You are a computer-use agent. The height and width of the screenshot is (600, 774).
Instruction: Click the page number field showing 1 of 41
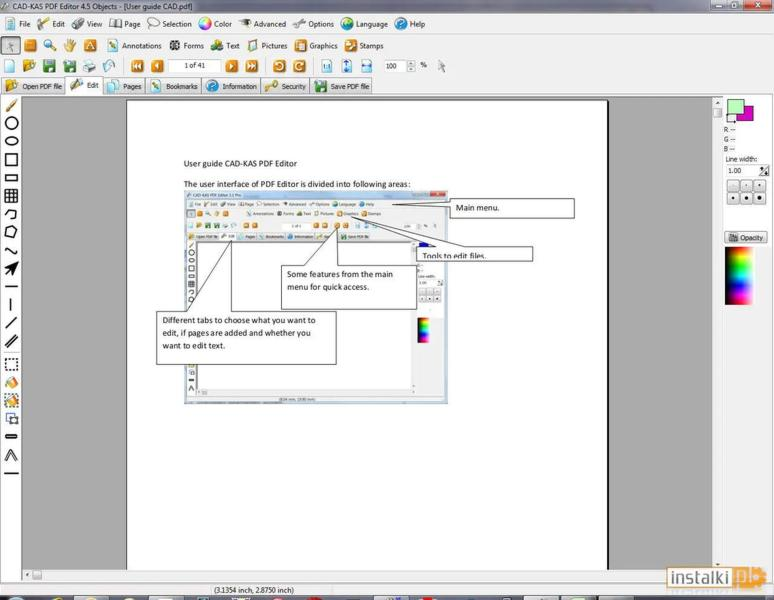194,66
